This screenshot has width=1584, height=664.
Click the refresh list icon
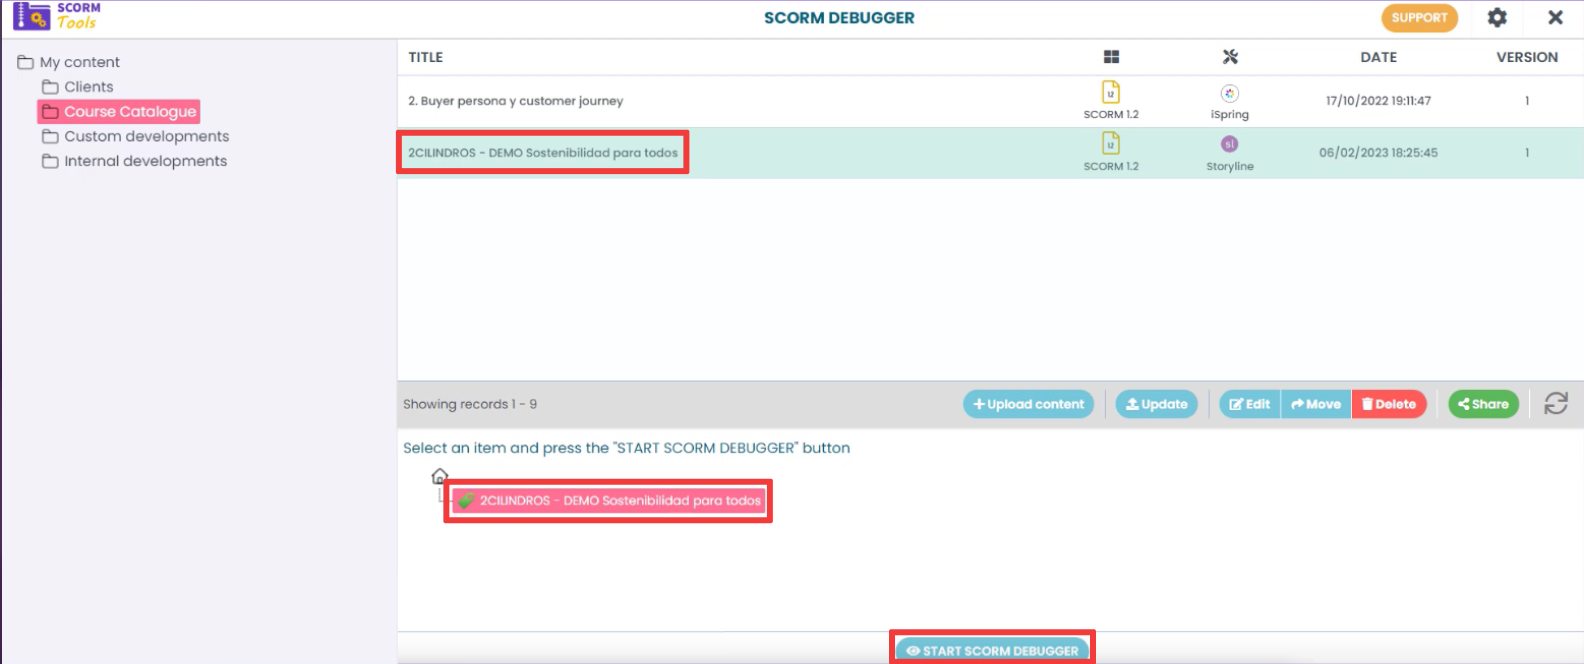pyautogui.click(x=1555, y=404)
